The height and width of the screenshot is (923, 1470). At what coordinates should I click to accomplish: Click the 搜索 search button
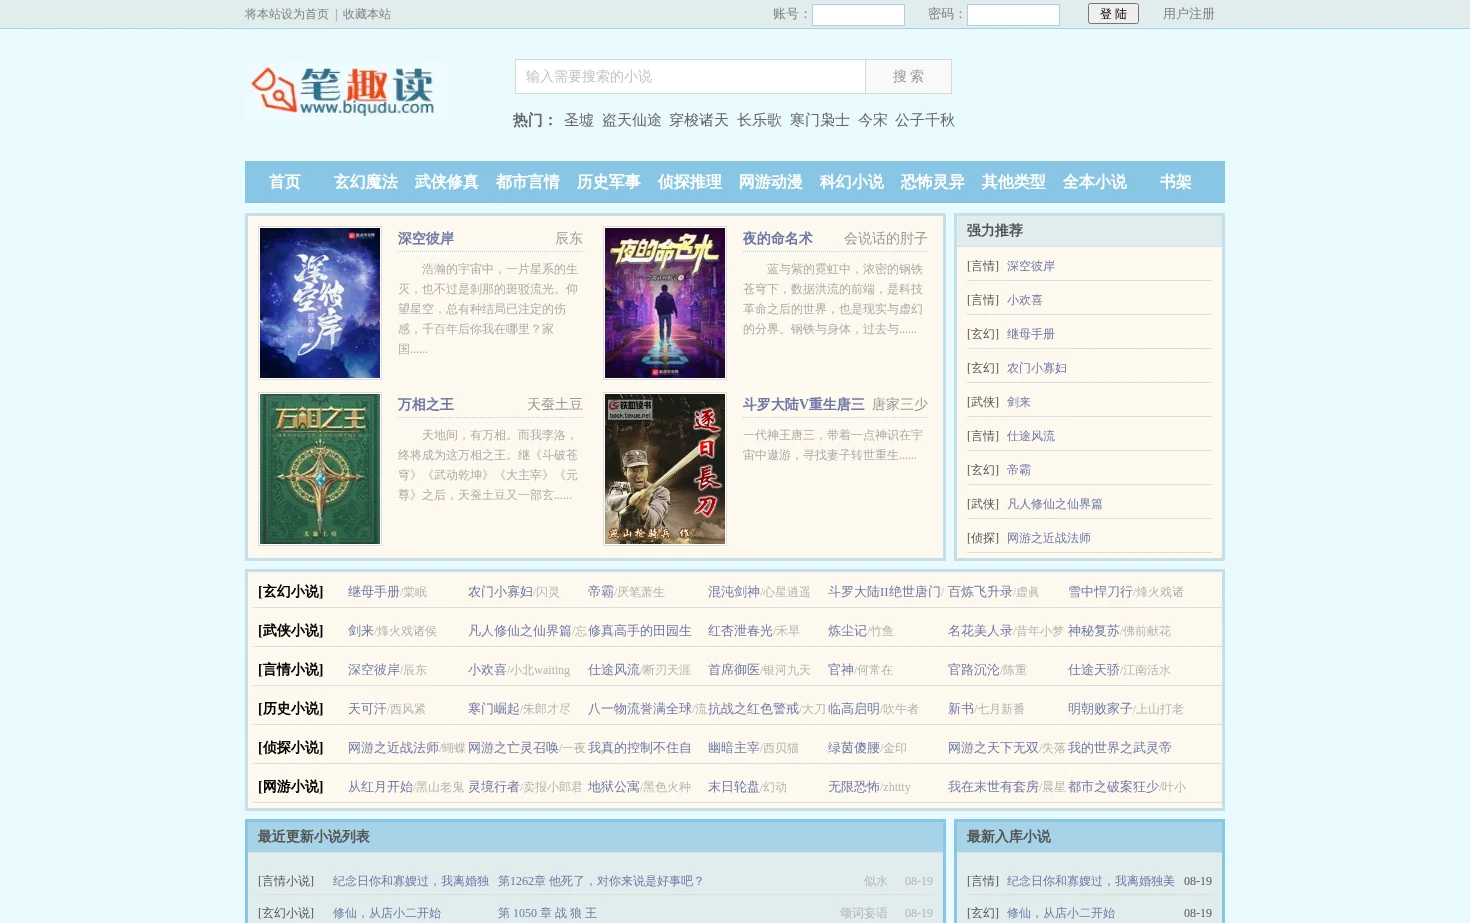pyautogui.click(x=908, y=77)
